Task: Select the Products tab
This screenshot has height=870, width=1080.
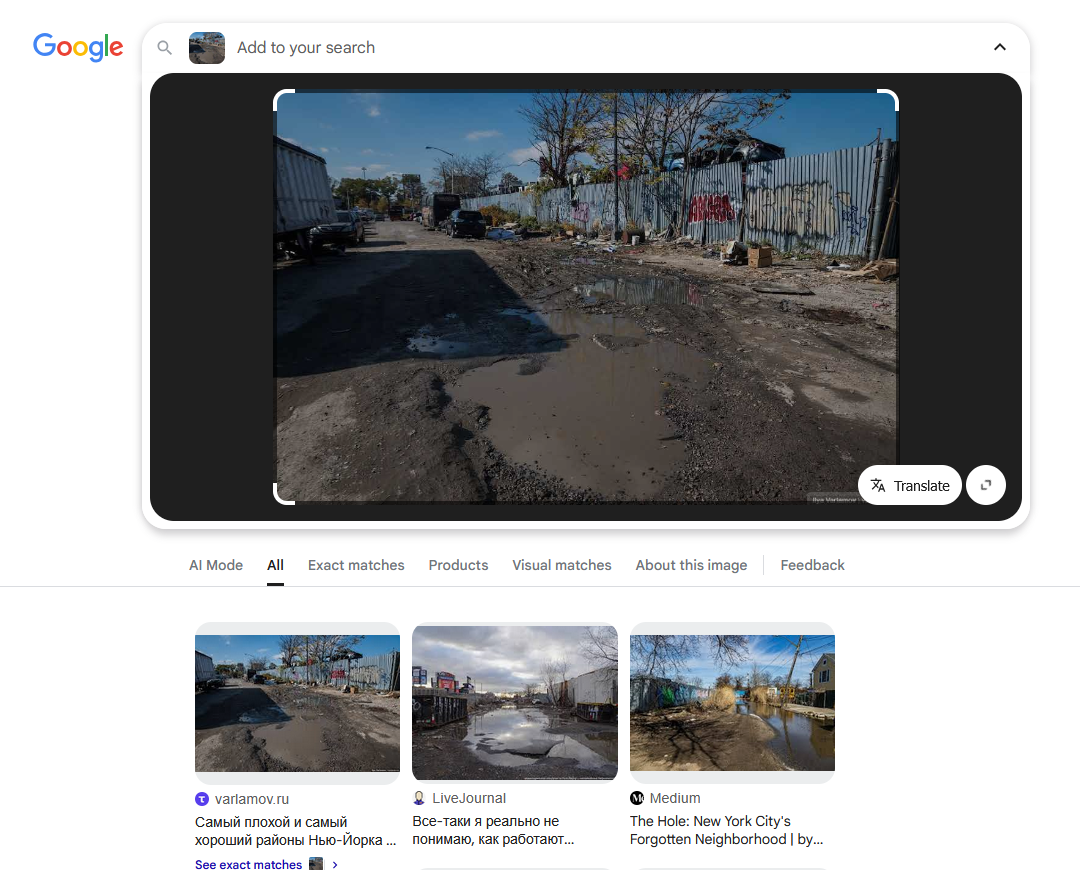Action: pos(458,565)
